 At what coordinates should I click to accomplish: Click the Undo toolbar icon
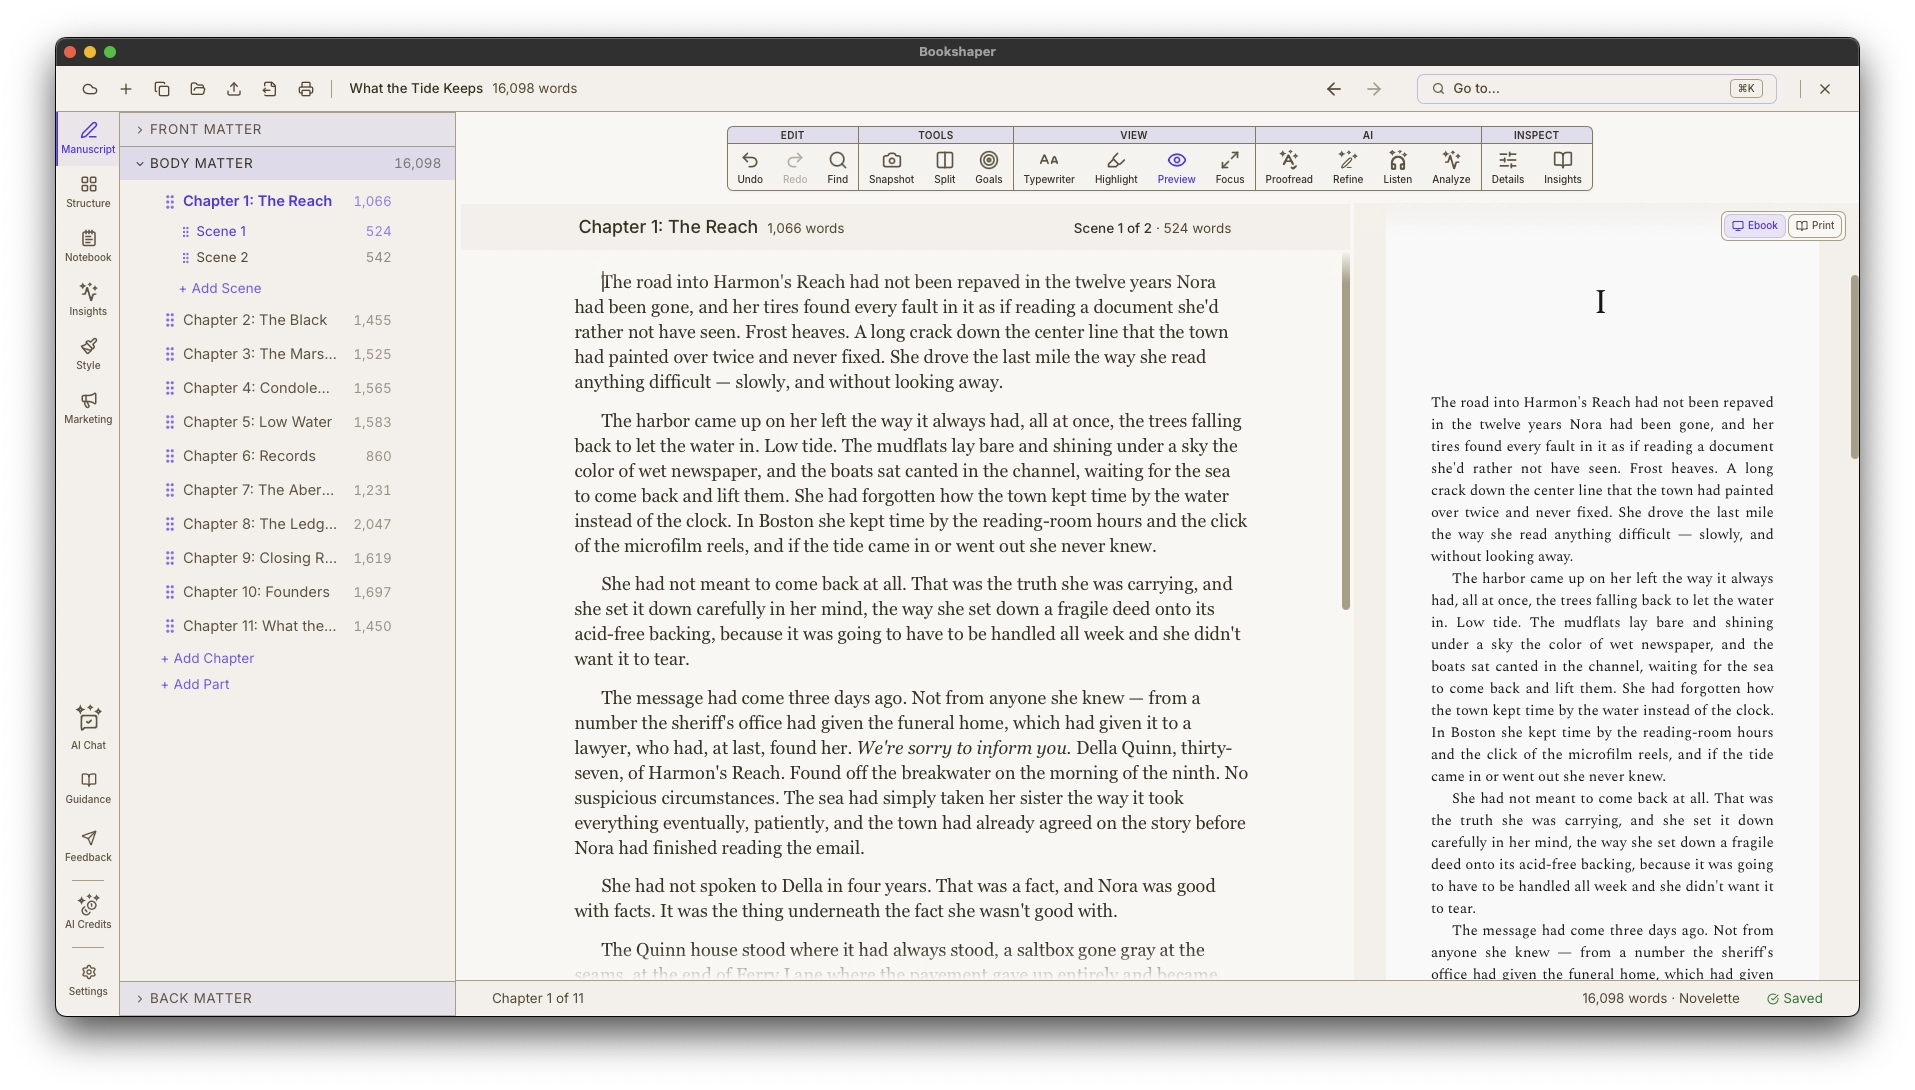(x=750, y=167)
